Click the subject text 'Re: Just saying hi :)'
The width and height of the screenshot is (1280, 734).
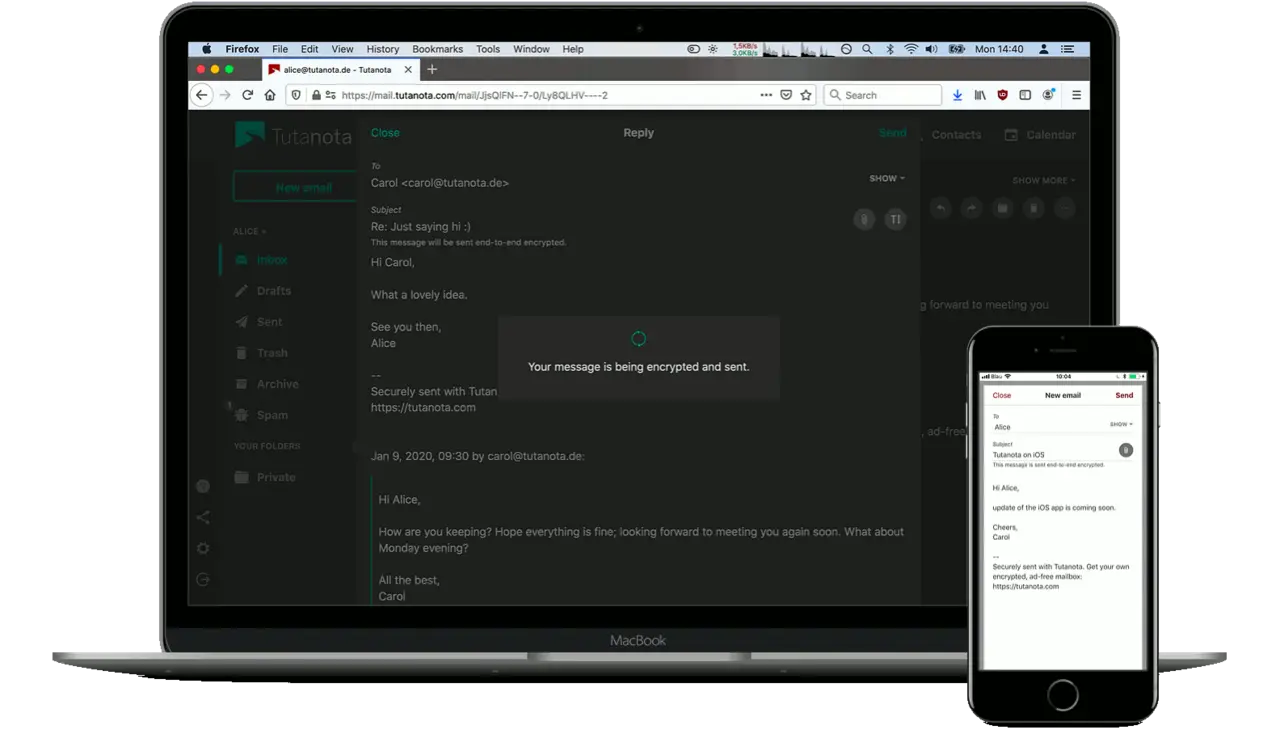coord(420,227)
